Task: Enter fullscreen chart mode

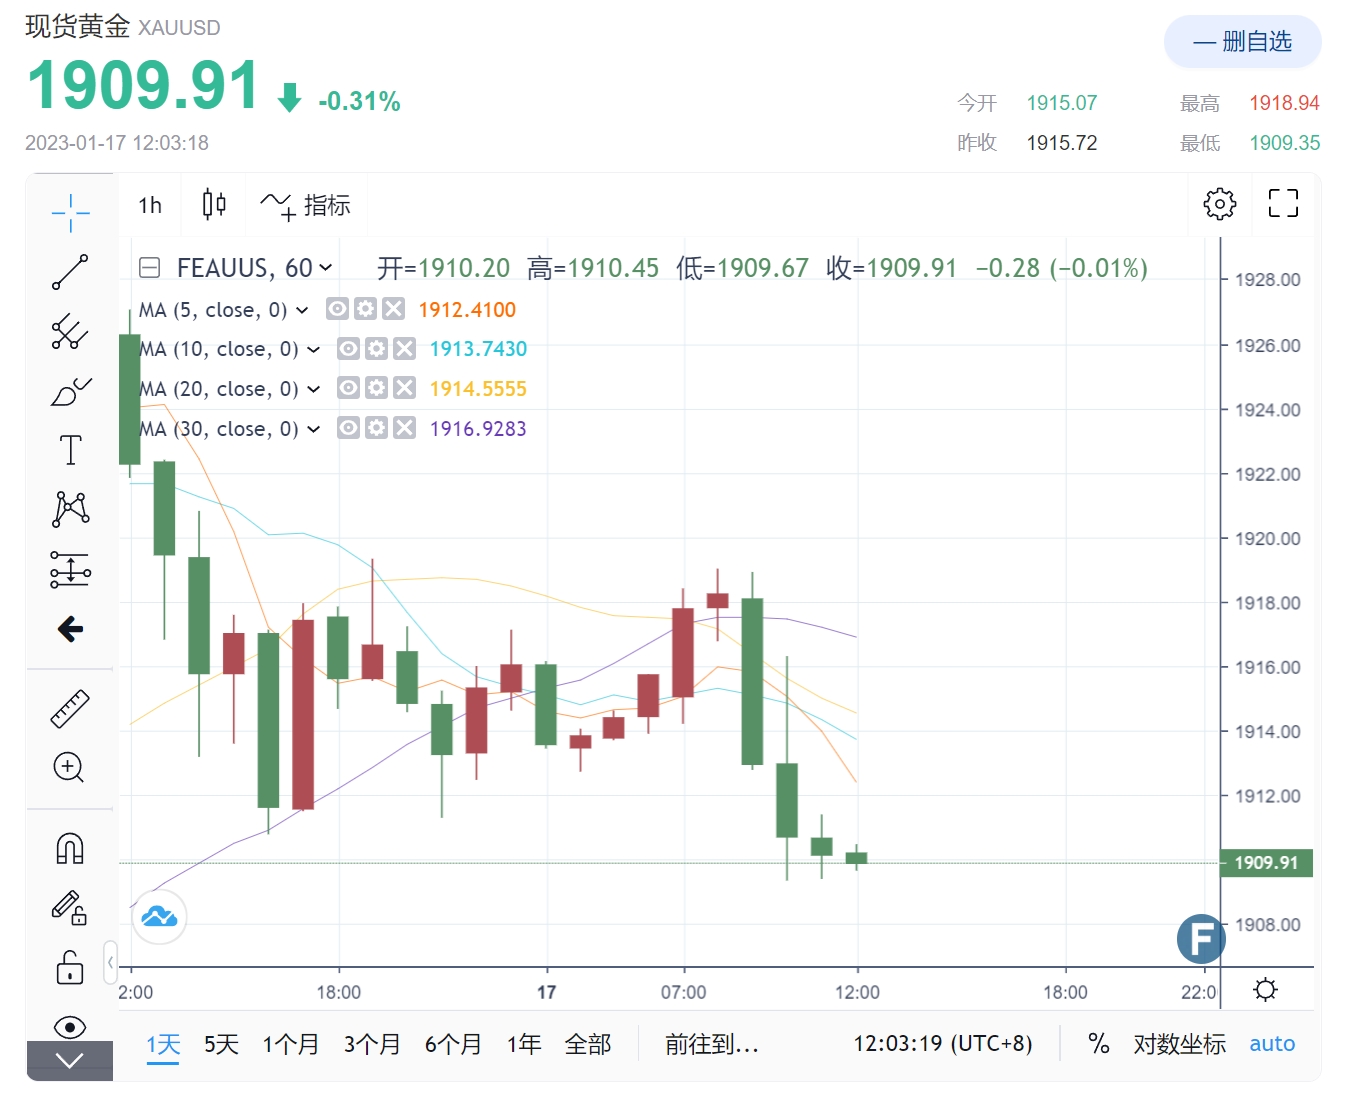Action: [x=1283, y=204]
